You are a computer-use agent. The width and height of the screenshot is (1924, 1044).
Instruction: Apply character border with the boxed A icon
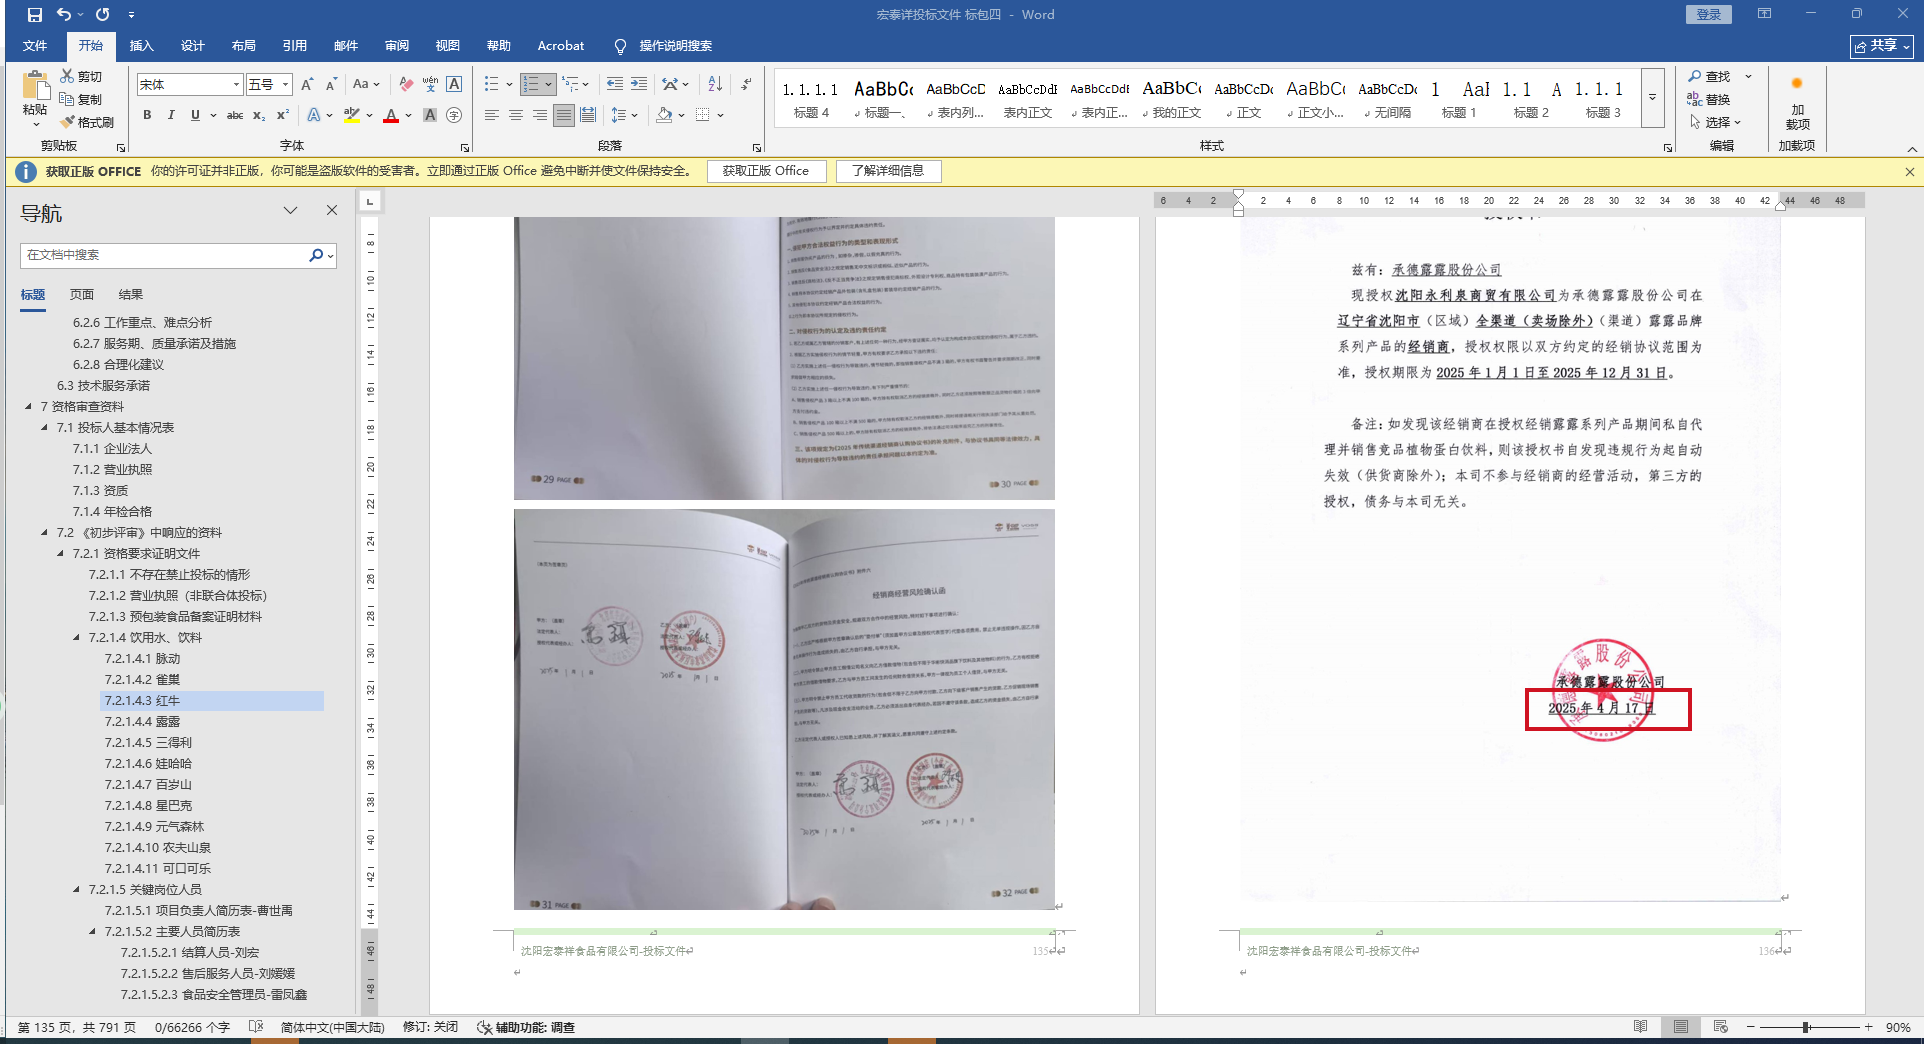click(454, 84)
